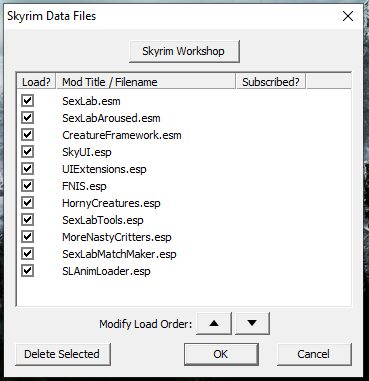Disable UIExtensions.esp load checkbox
Screen dimensions: 369x381
click(27, 169)
